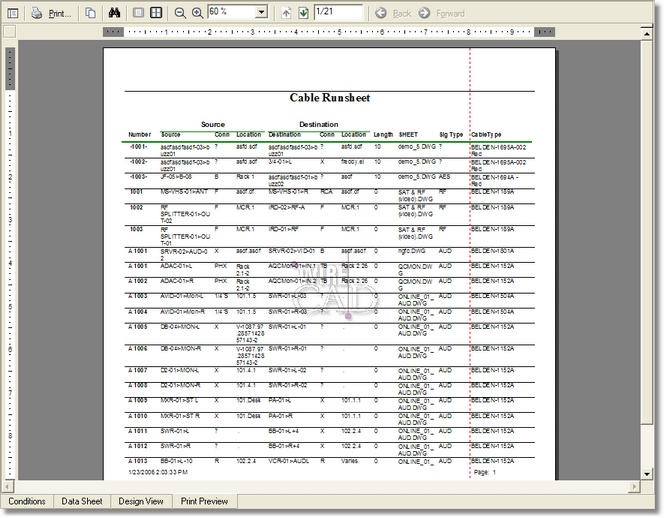Click the Forward text button
The image size is (664, 518).
pos(450,14)
